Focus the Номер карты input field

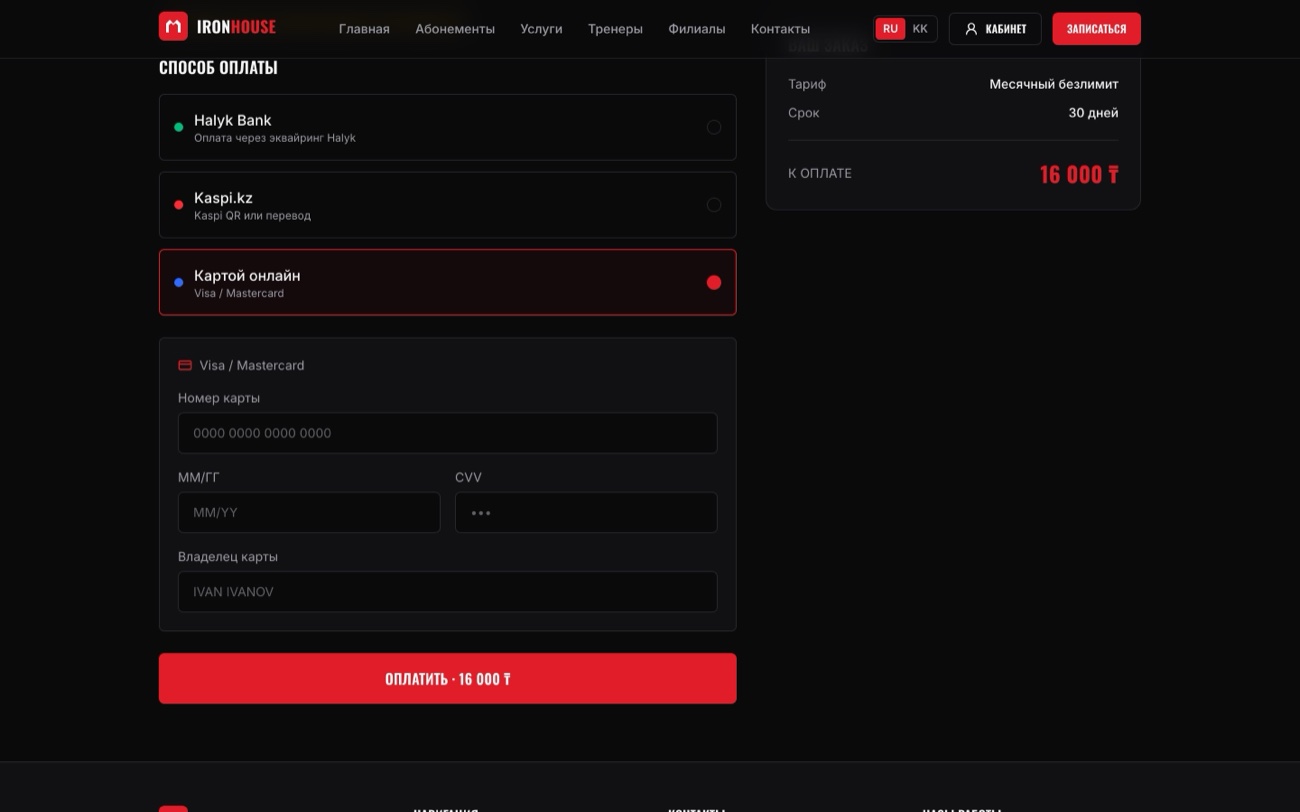click(448, 433)
